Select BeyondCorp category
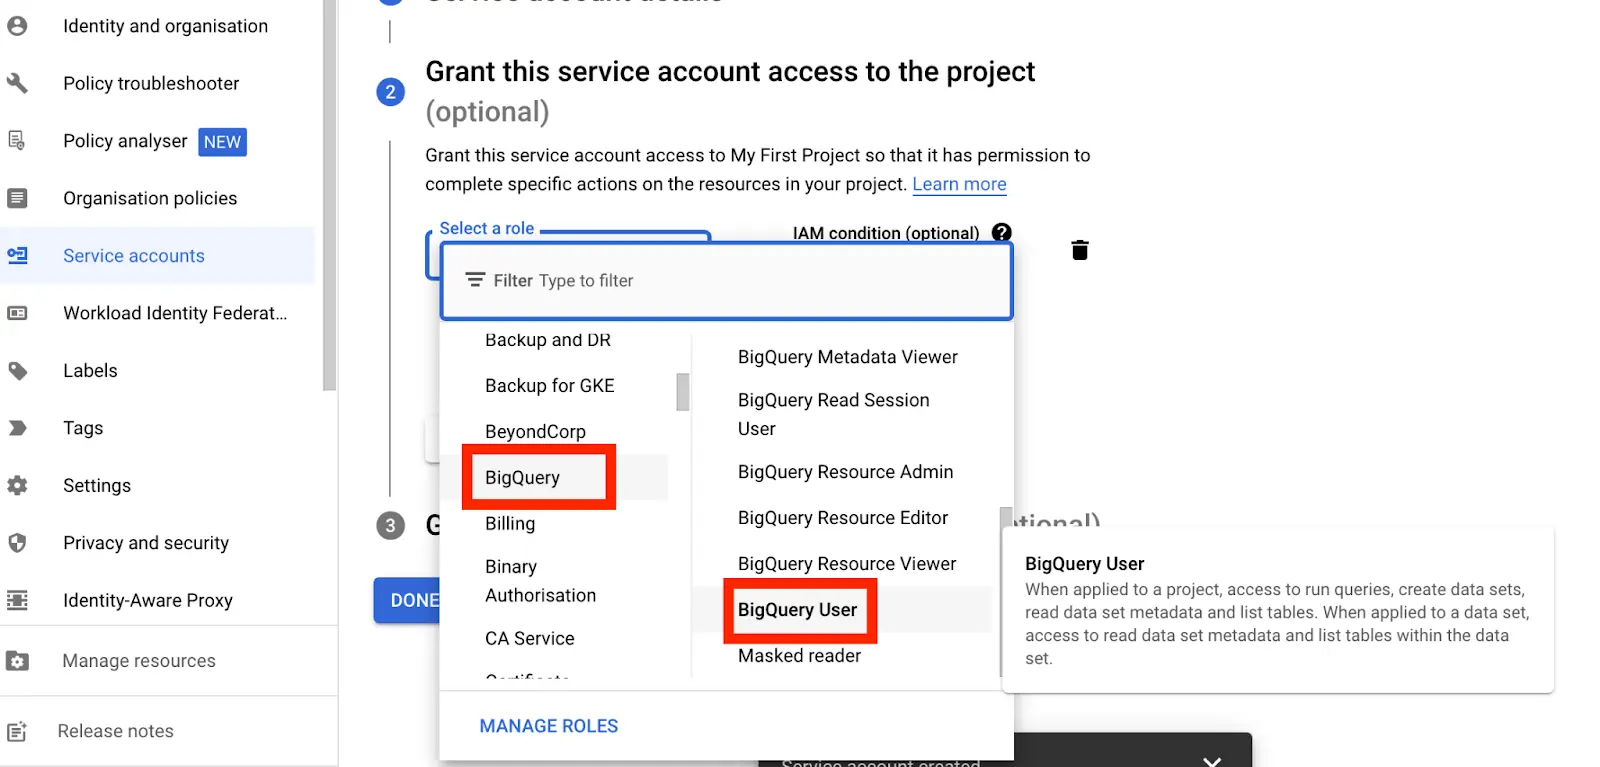 click(x=535, y=432)
